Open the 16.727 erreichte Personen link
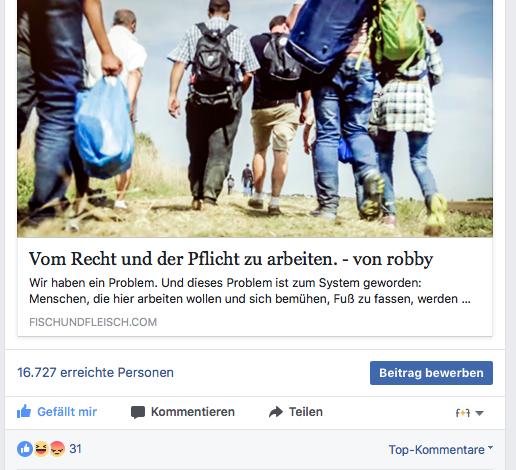 (x=95, y=372)
